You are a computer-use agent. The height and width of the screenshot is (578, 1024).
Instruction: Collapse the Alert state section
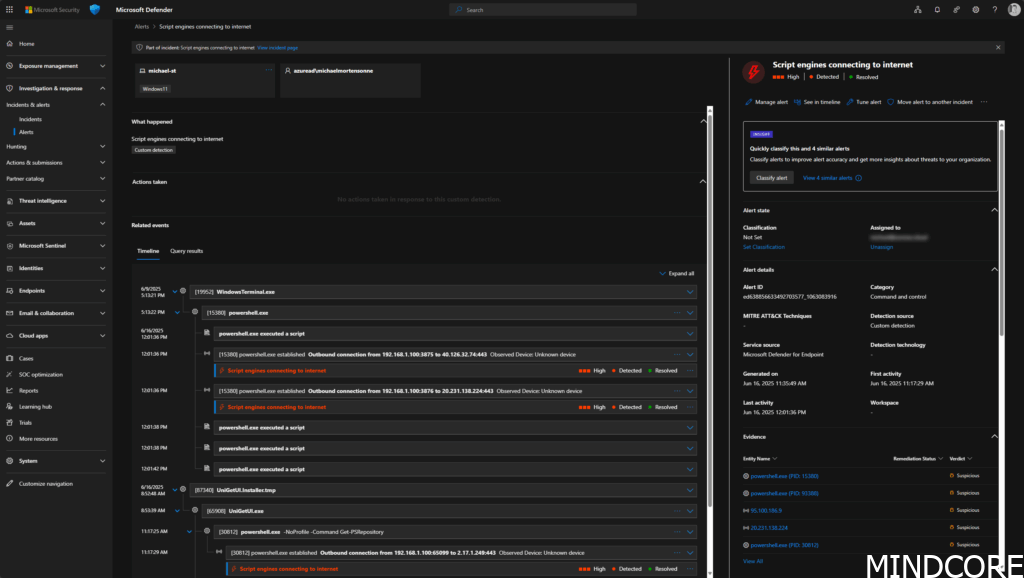(994, 210)
